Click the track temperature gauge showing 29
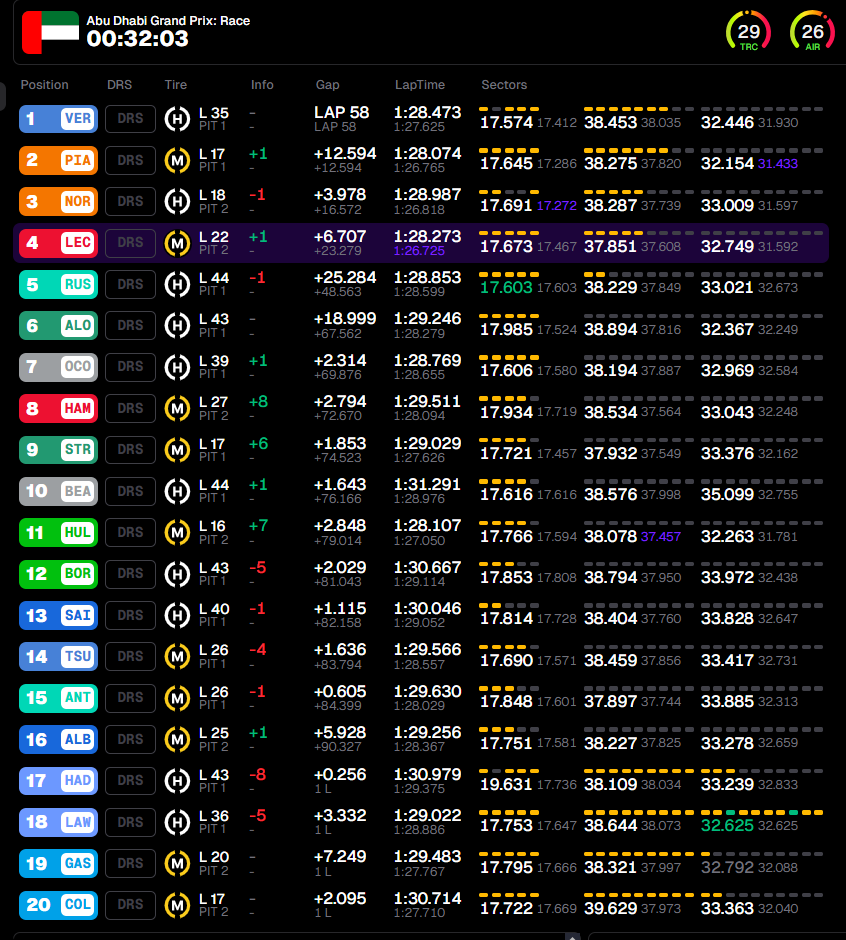The image size is (846, 940). tap(748, 32)
